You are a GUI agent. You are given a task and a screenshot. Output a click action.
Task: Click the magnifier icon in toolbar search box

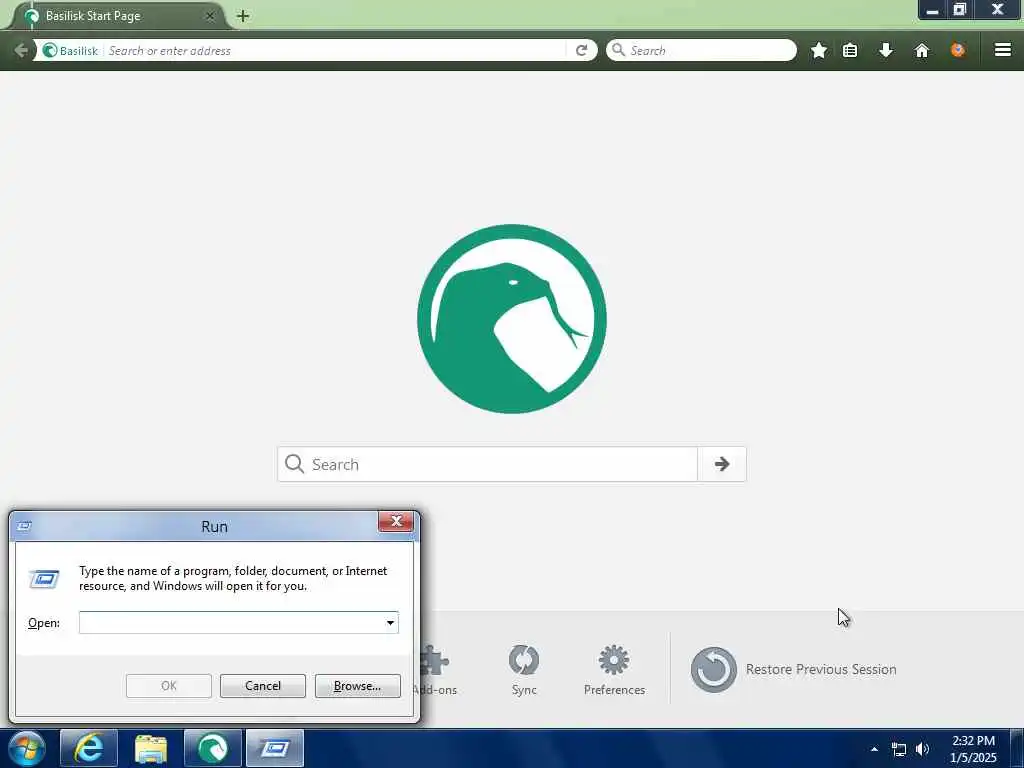tap(618, 50)
